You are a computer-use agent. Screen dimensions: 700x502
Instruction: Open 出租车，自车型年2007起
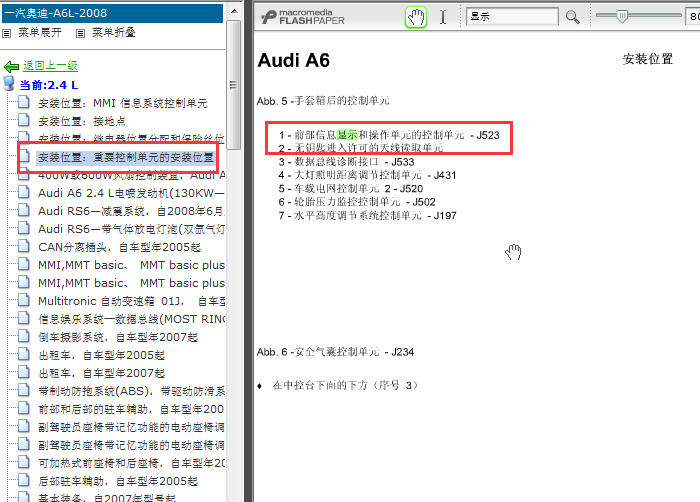pyautogui.click(x=101, y=373)
